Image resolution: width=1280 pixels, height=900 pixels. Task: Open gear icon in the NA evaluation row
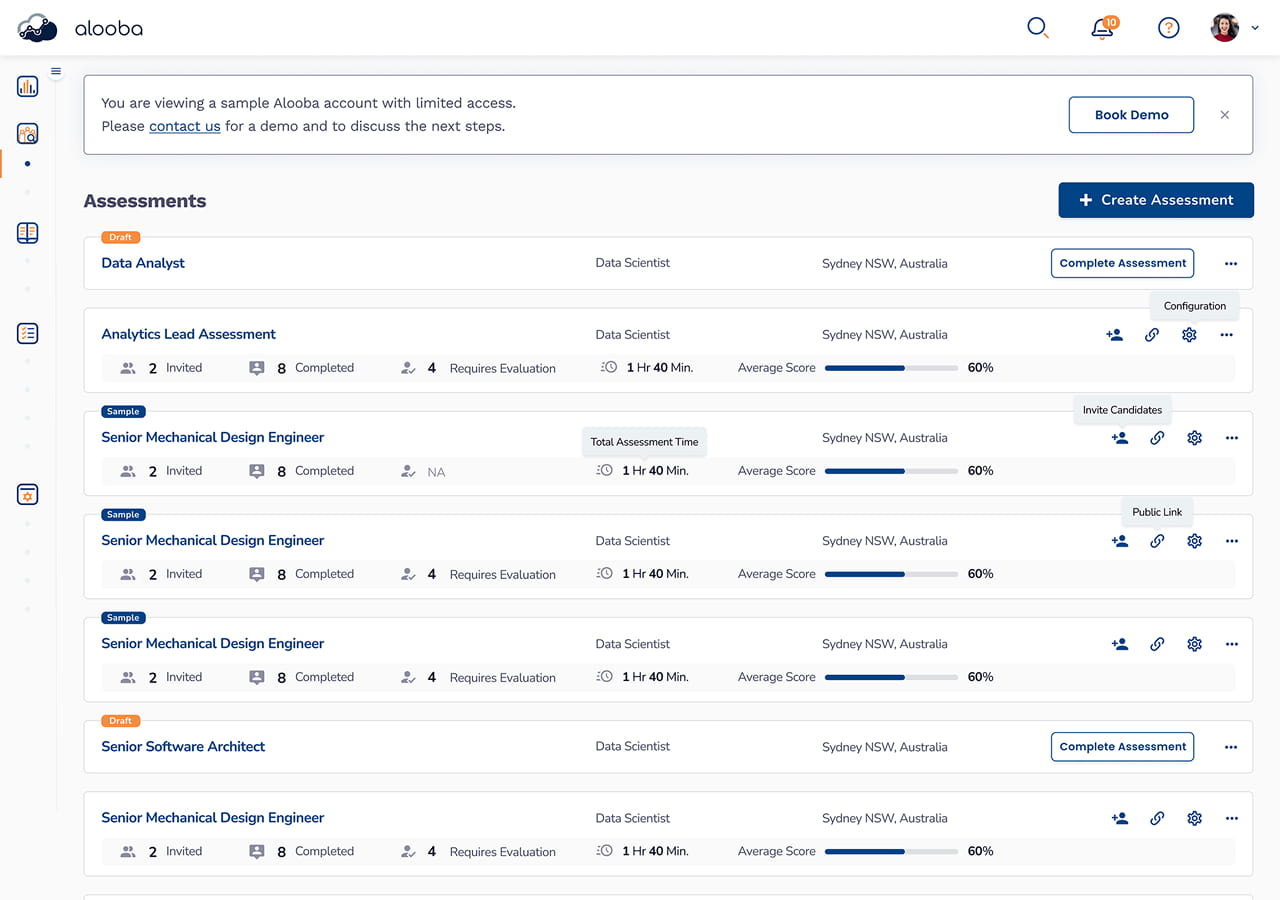[1194, 438]
